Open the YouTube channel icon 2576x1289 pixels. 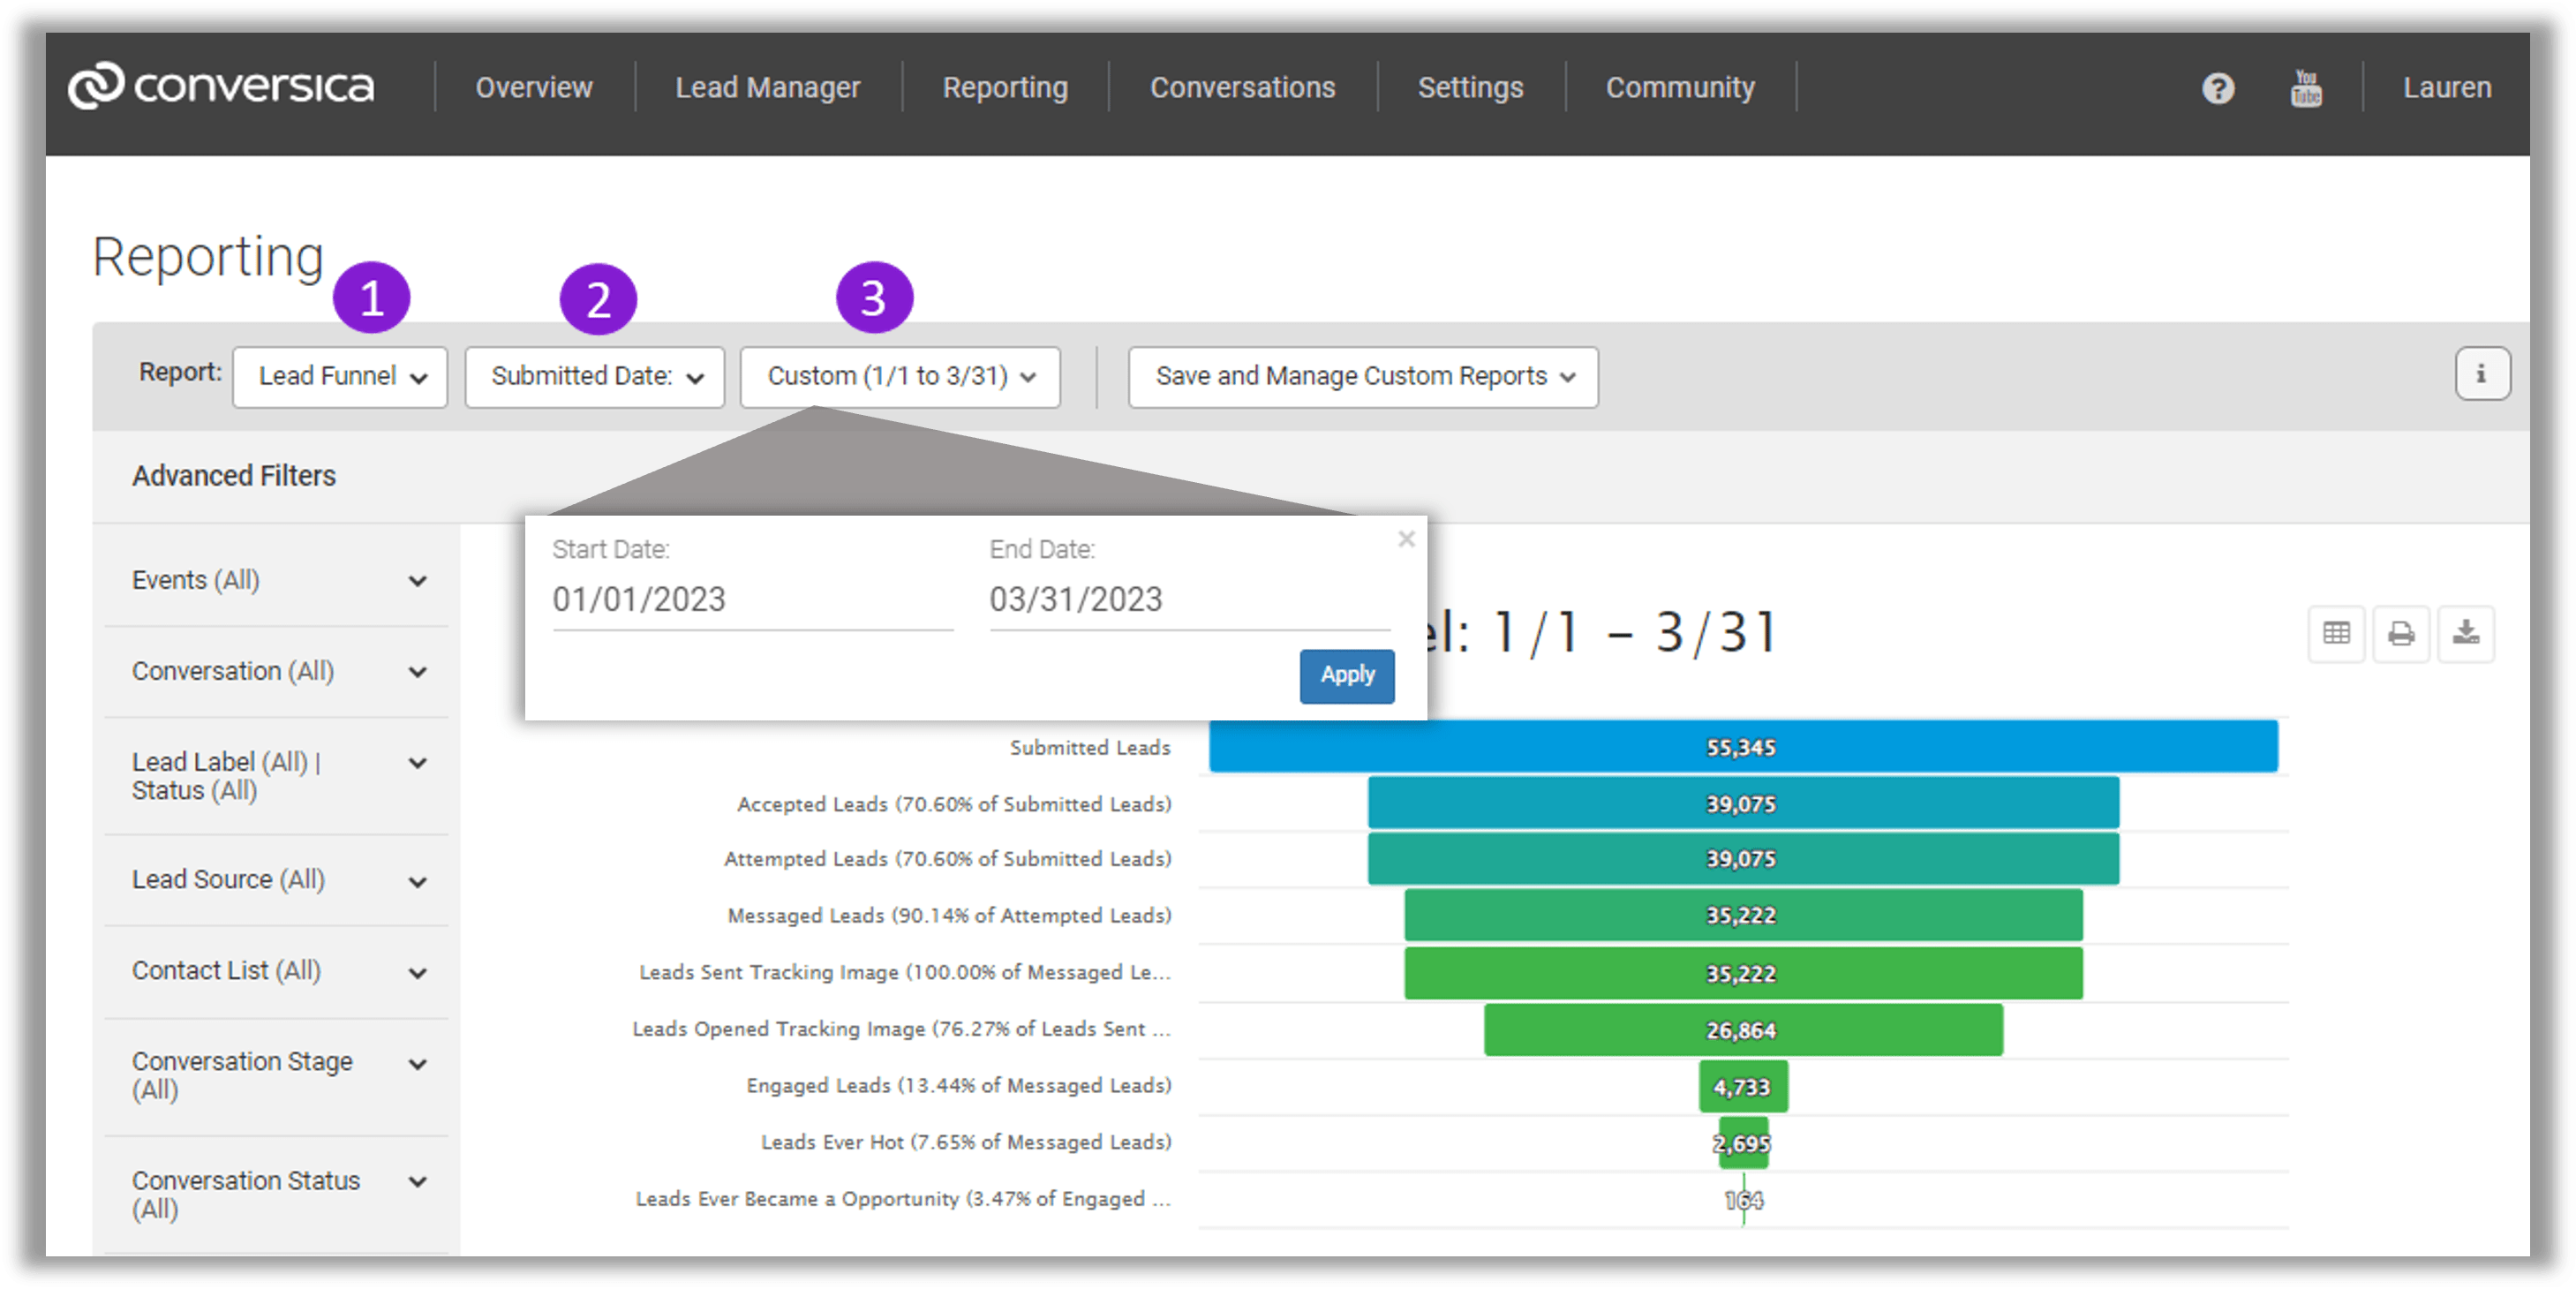[x=2306, y=88]
